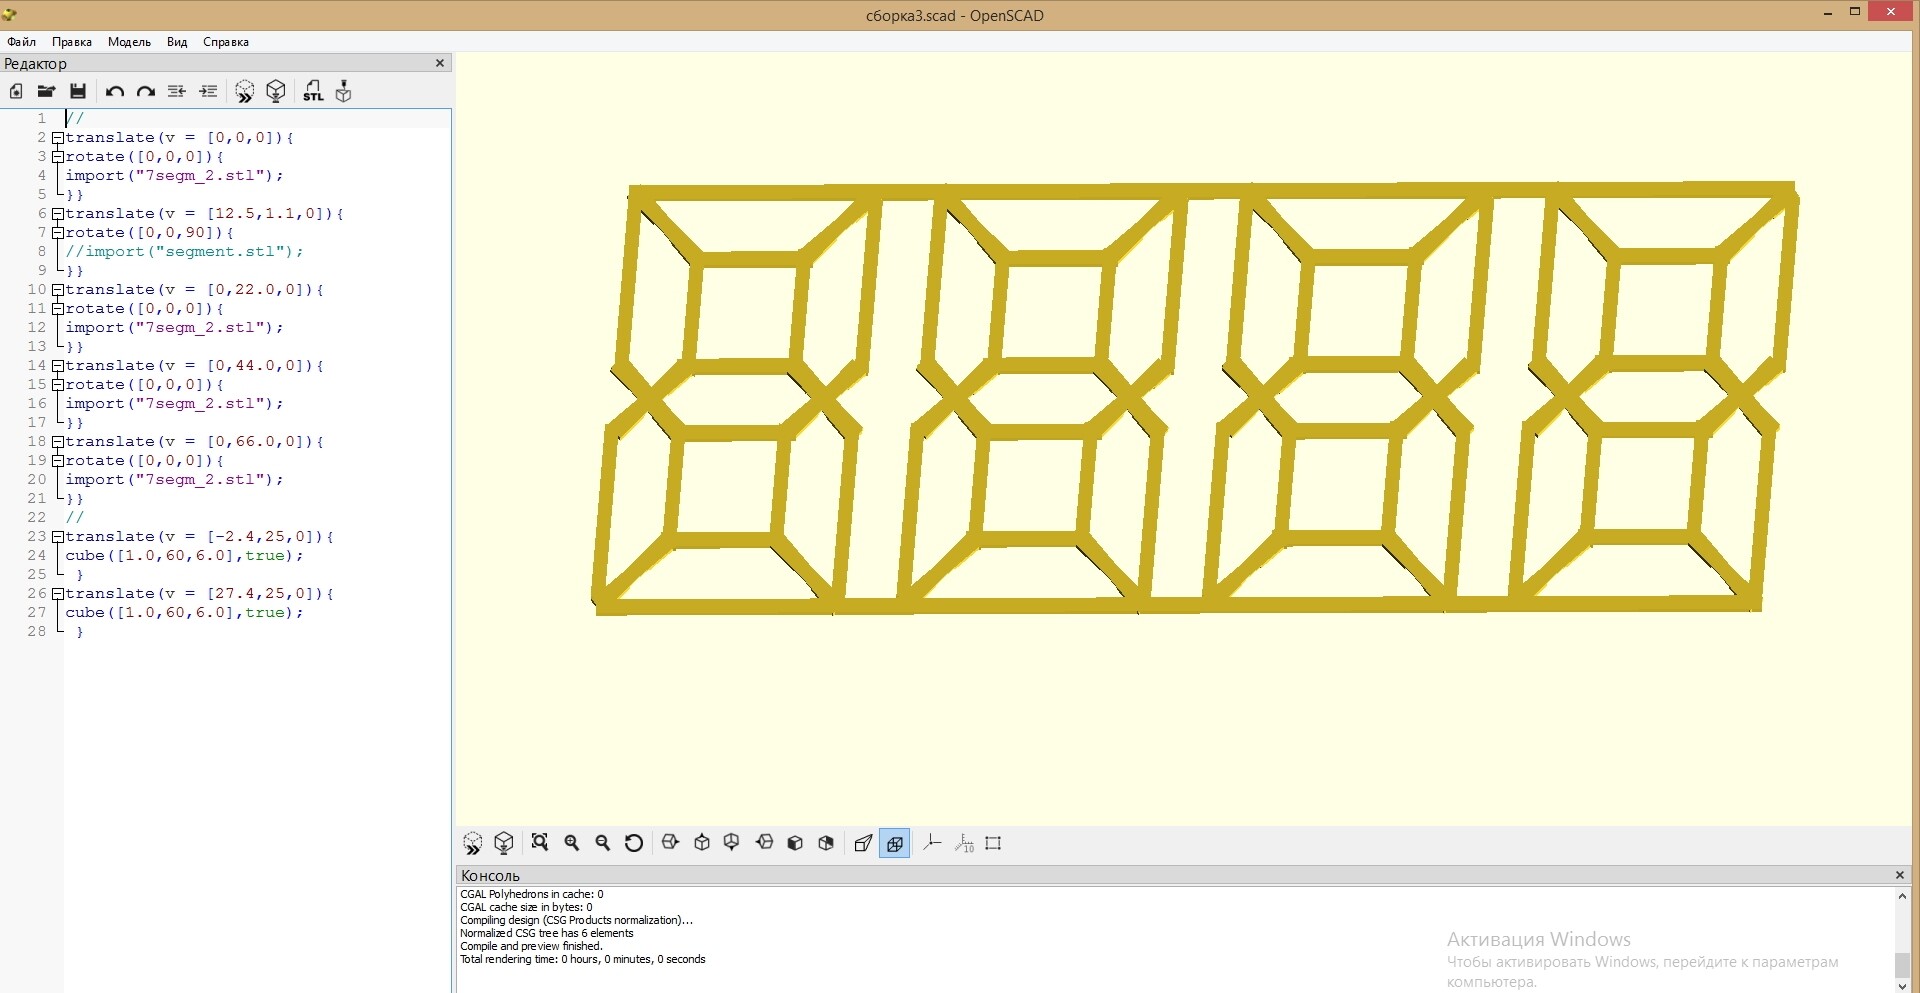The image size is (1920, 993).
Task: Toggle the Orthogonal projection view button
Action: pyautogui.click(x=894, y=843)
